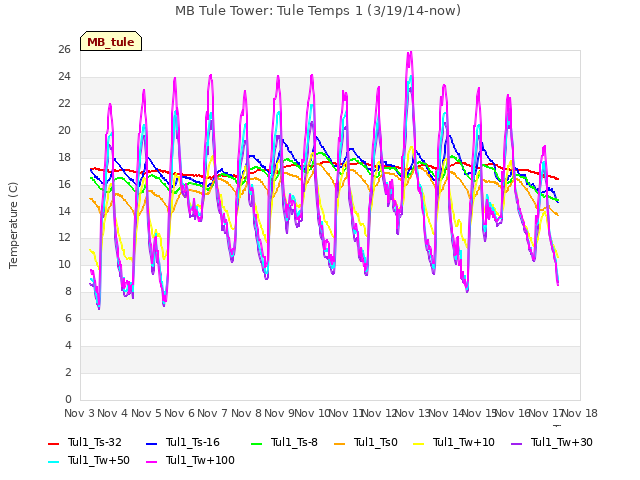Click the Nov 7 x-axis label
Image resolution: width=640 pixels, height=480 pixels.
[x=212, y=413]
